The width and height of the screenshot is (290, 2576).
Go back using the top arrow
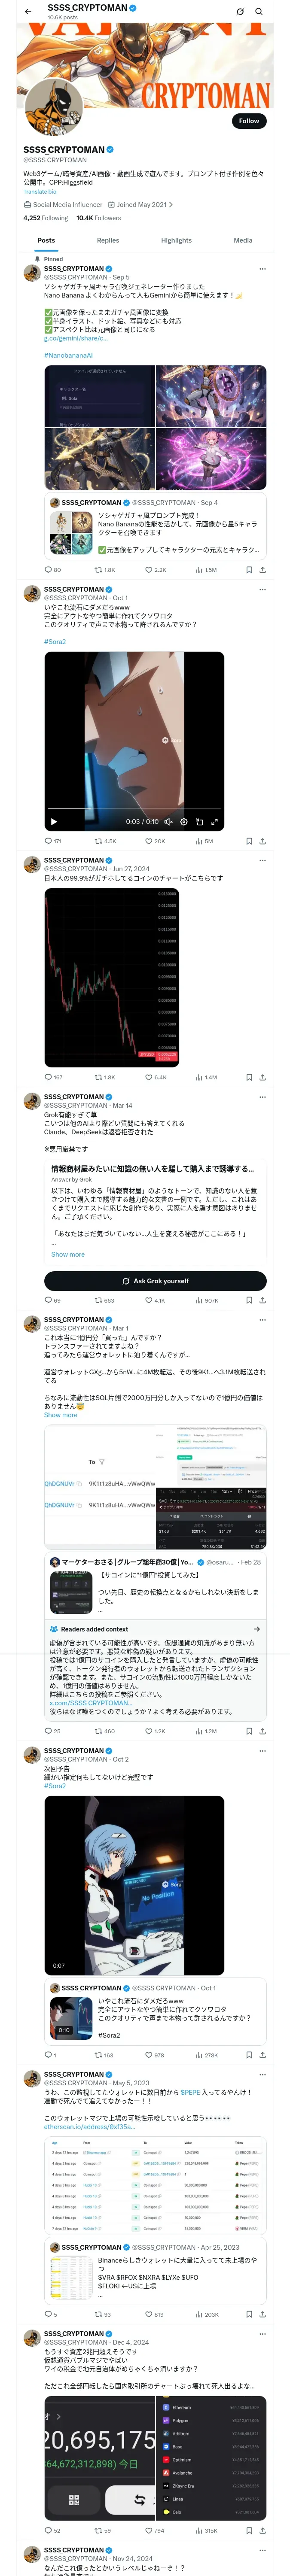pyautogui.click(x=28, y=12)
